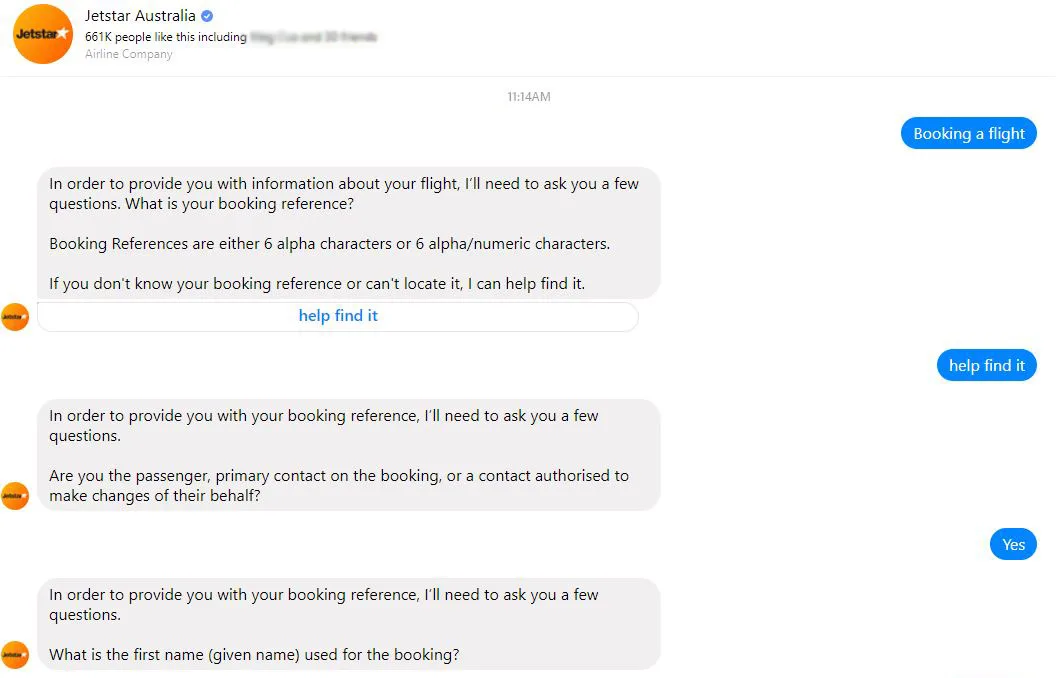This screenshot has width=1064, height=678.
Task: Click the Booking References 6 alpha characters line
Action: click(329, 244)
